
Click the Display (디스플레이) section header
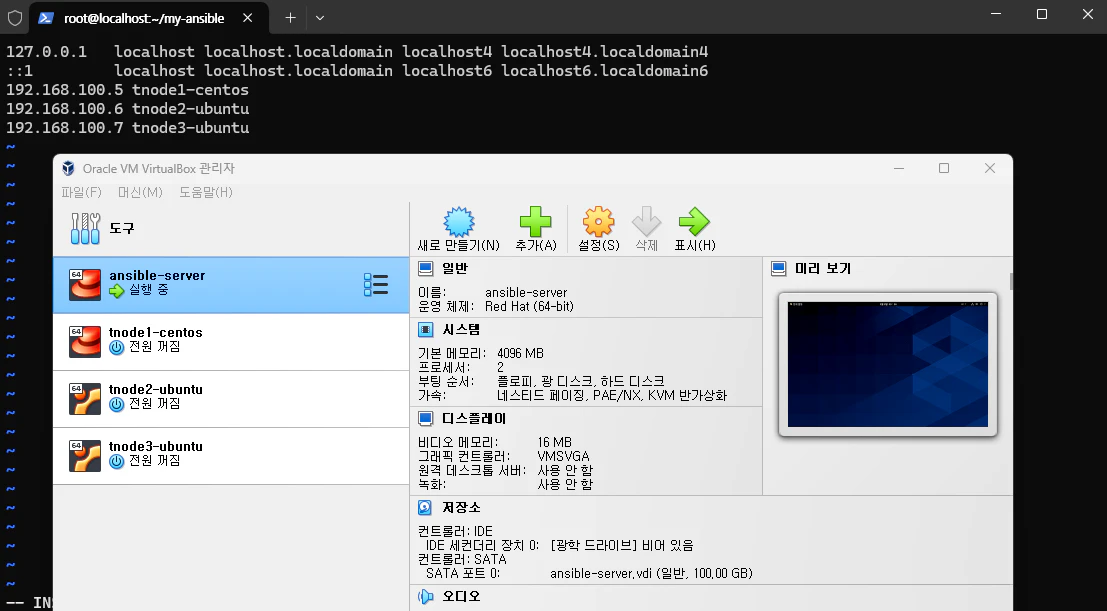pos(474,418)
